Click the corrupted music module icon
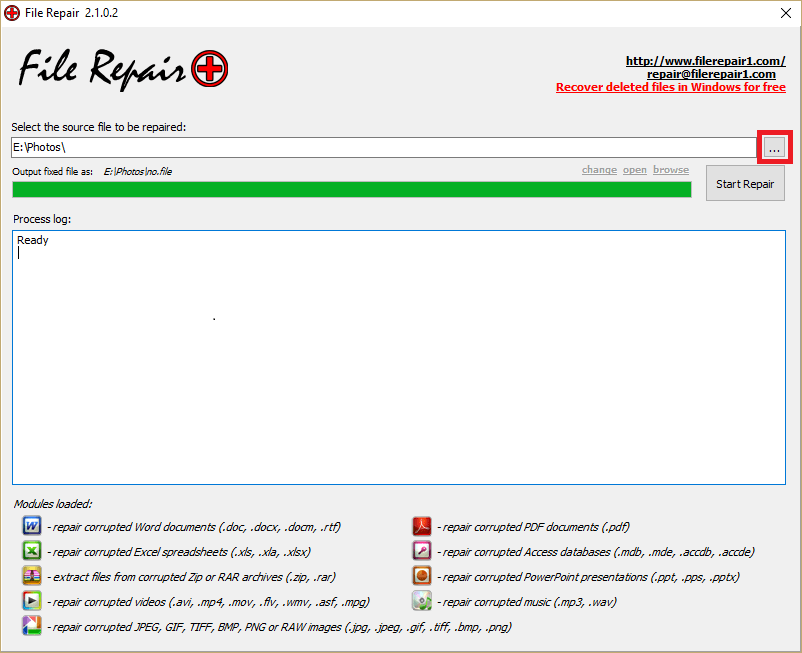 point(422,601)
